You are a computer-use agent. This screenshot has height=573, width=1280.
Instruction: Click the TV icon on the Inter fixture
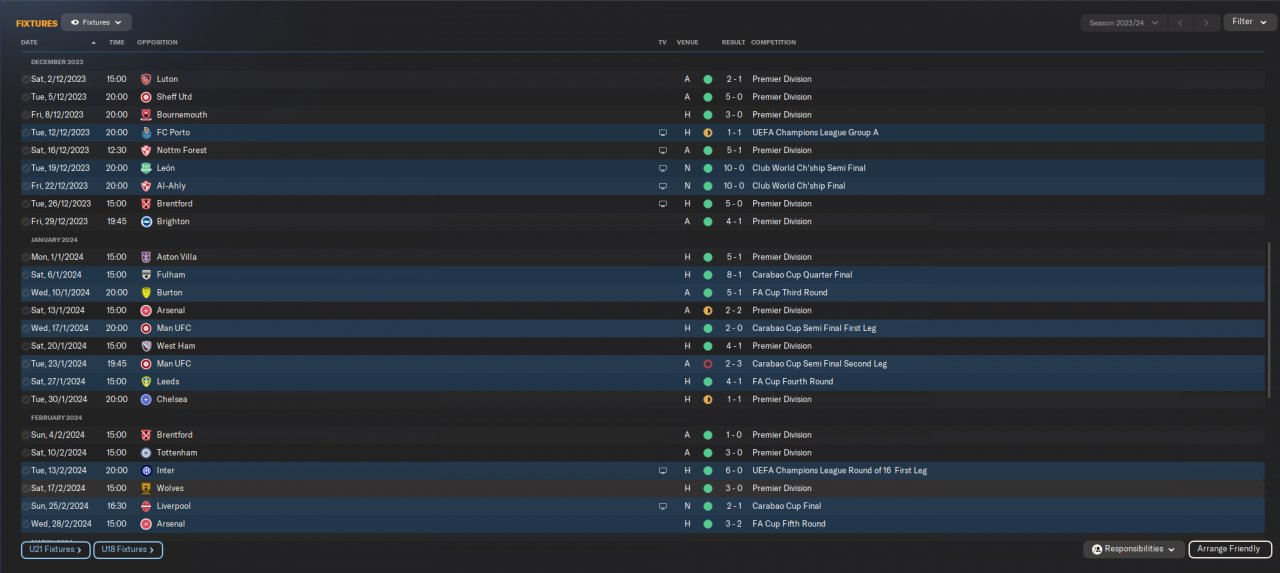[x=662, y=470]
